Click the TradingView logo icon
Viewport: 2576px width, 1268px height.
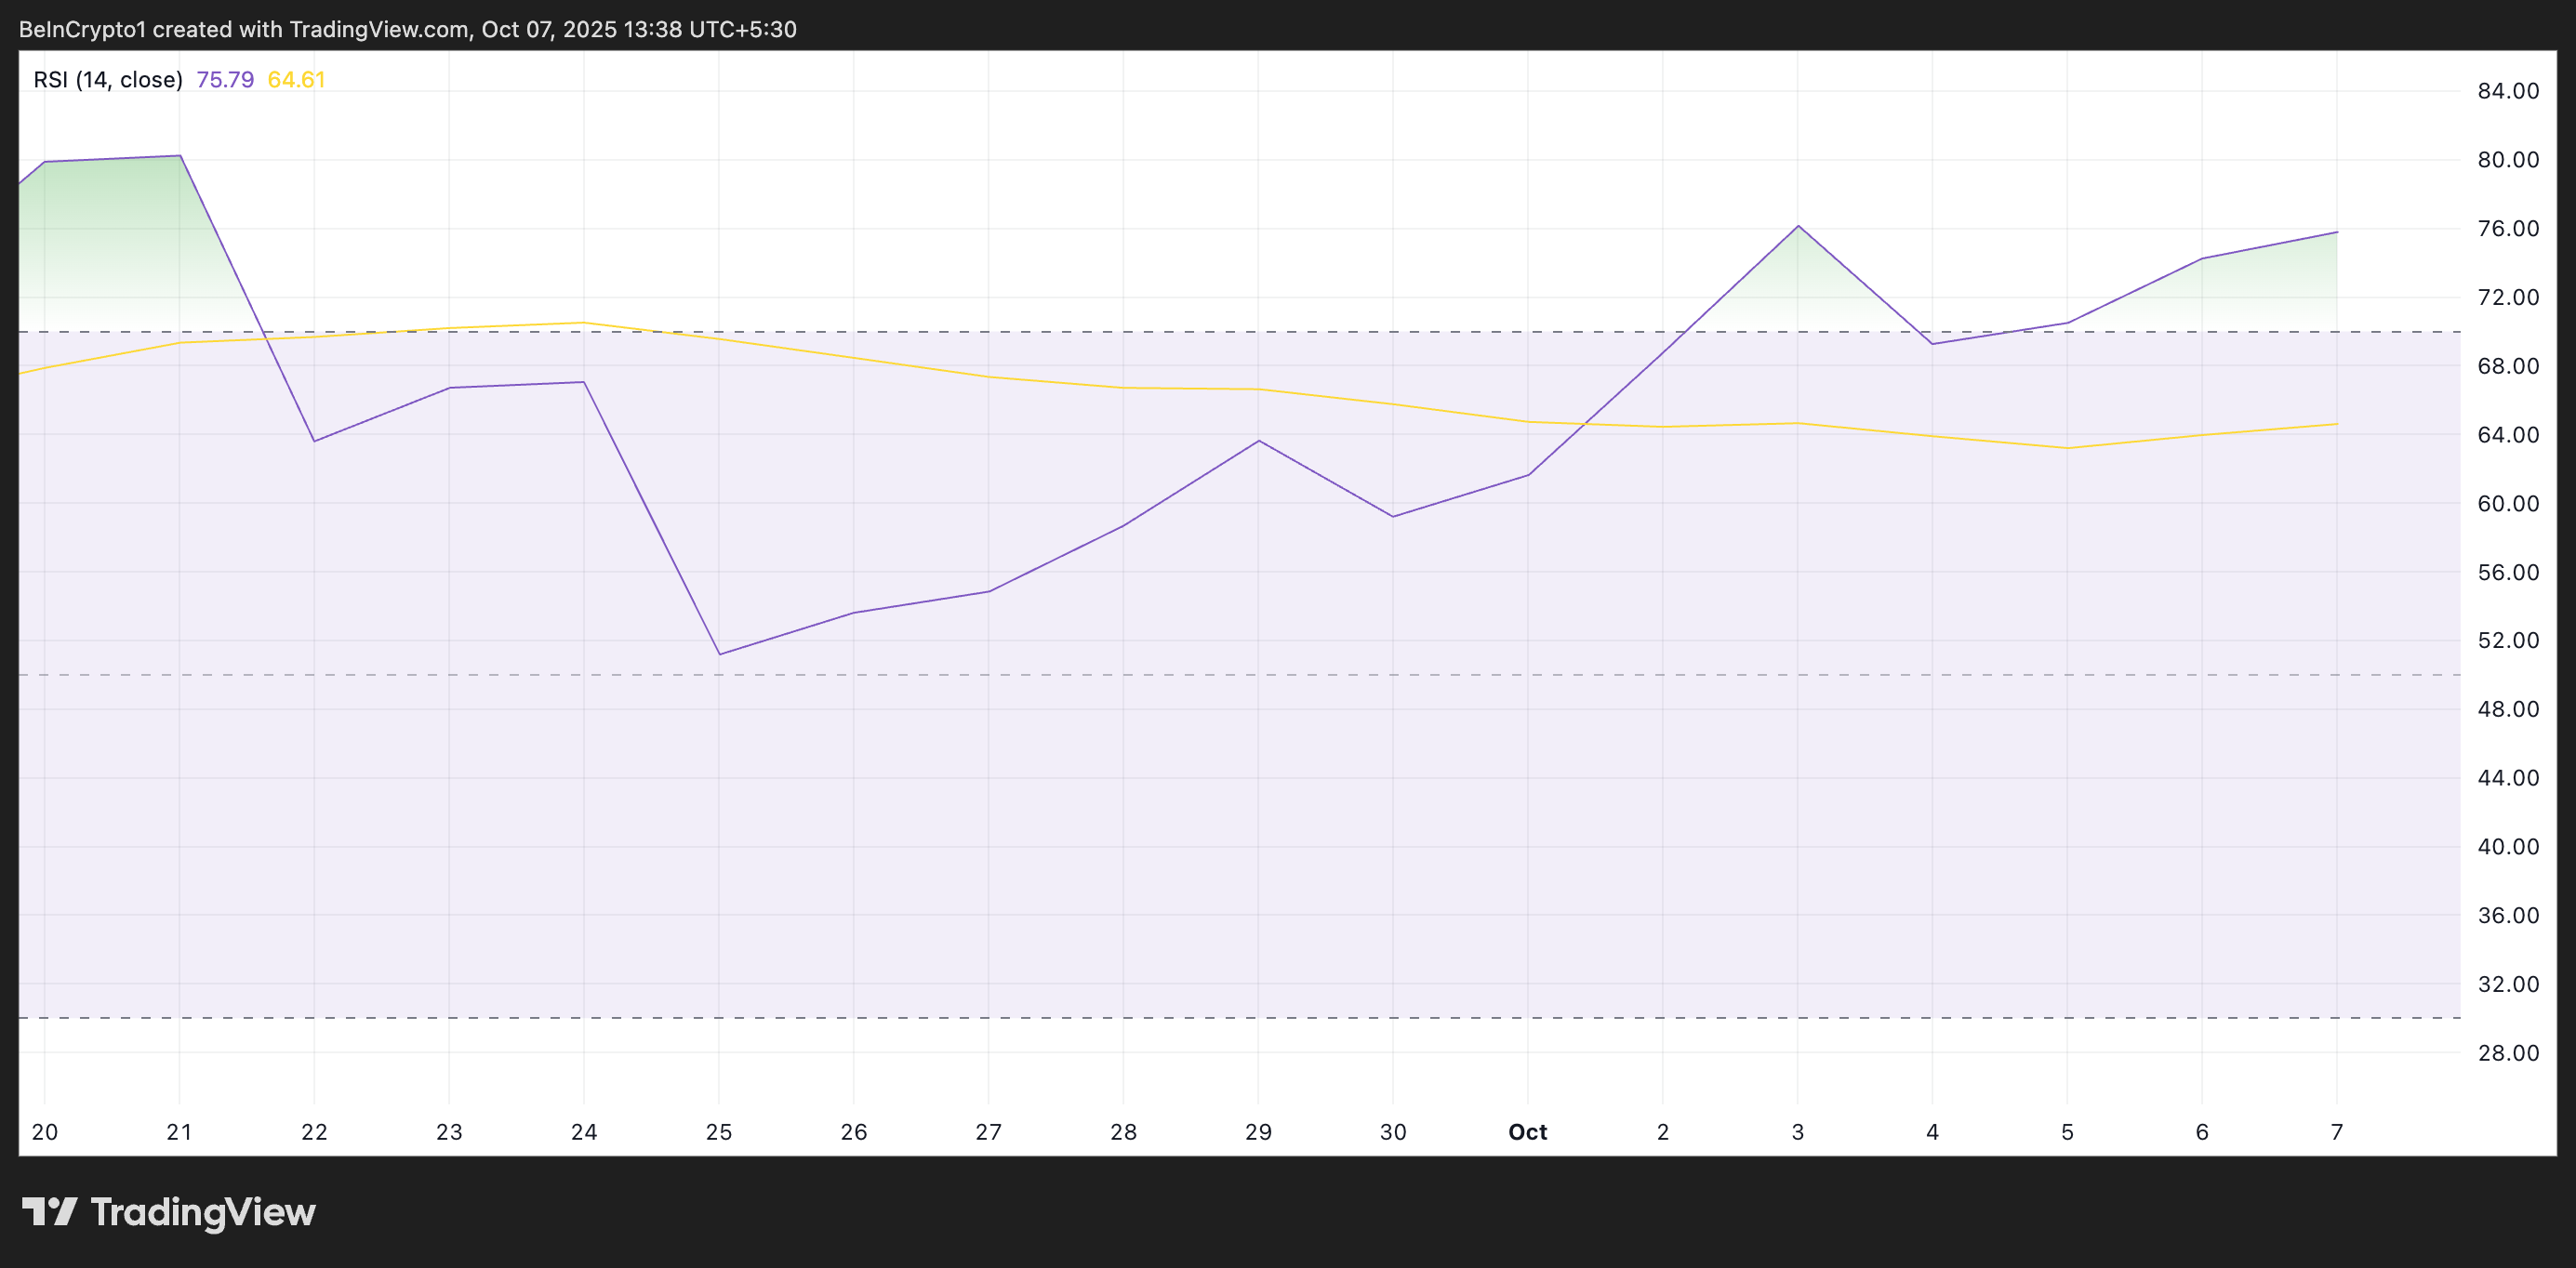click(52, 1212)
